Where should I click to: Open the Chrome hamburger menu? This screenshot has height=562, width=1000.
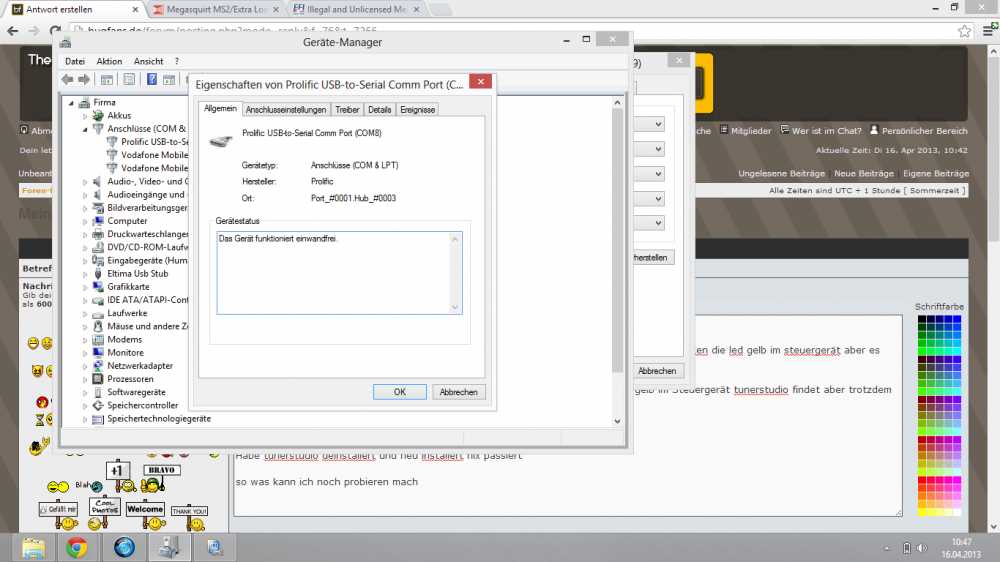coord(986,31)
